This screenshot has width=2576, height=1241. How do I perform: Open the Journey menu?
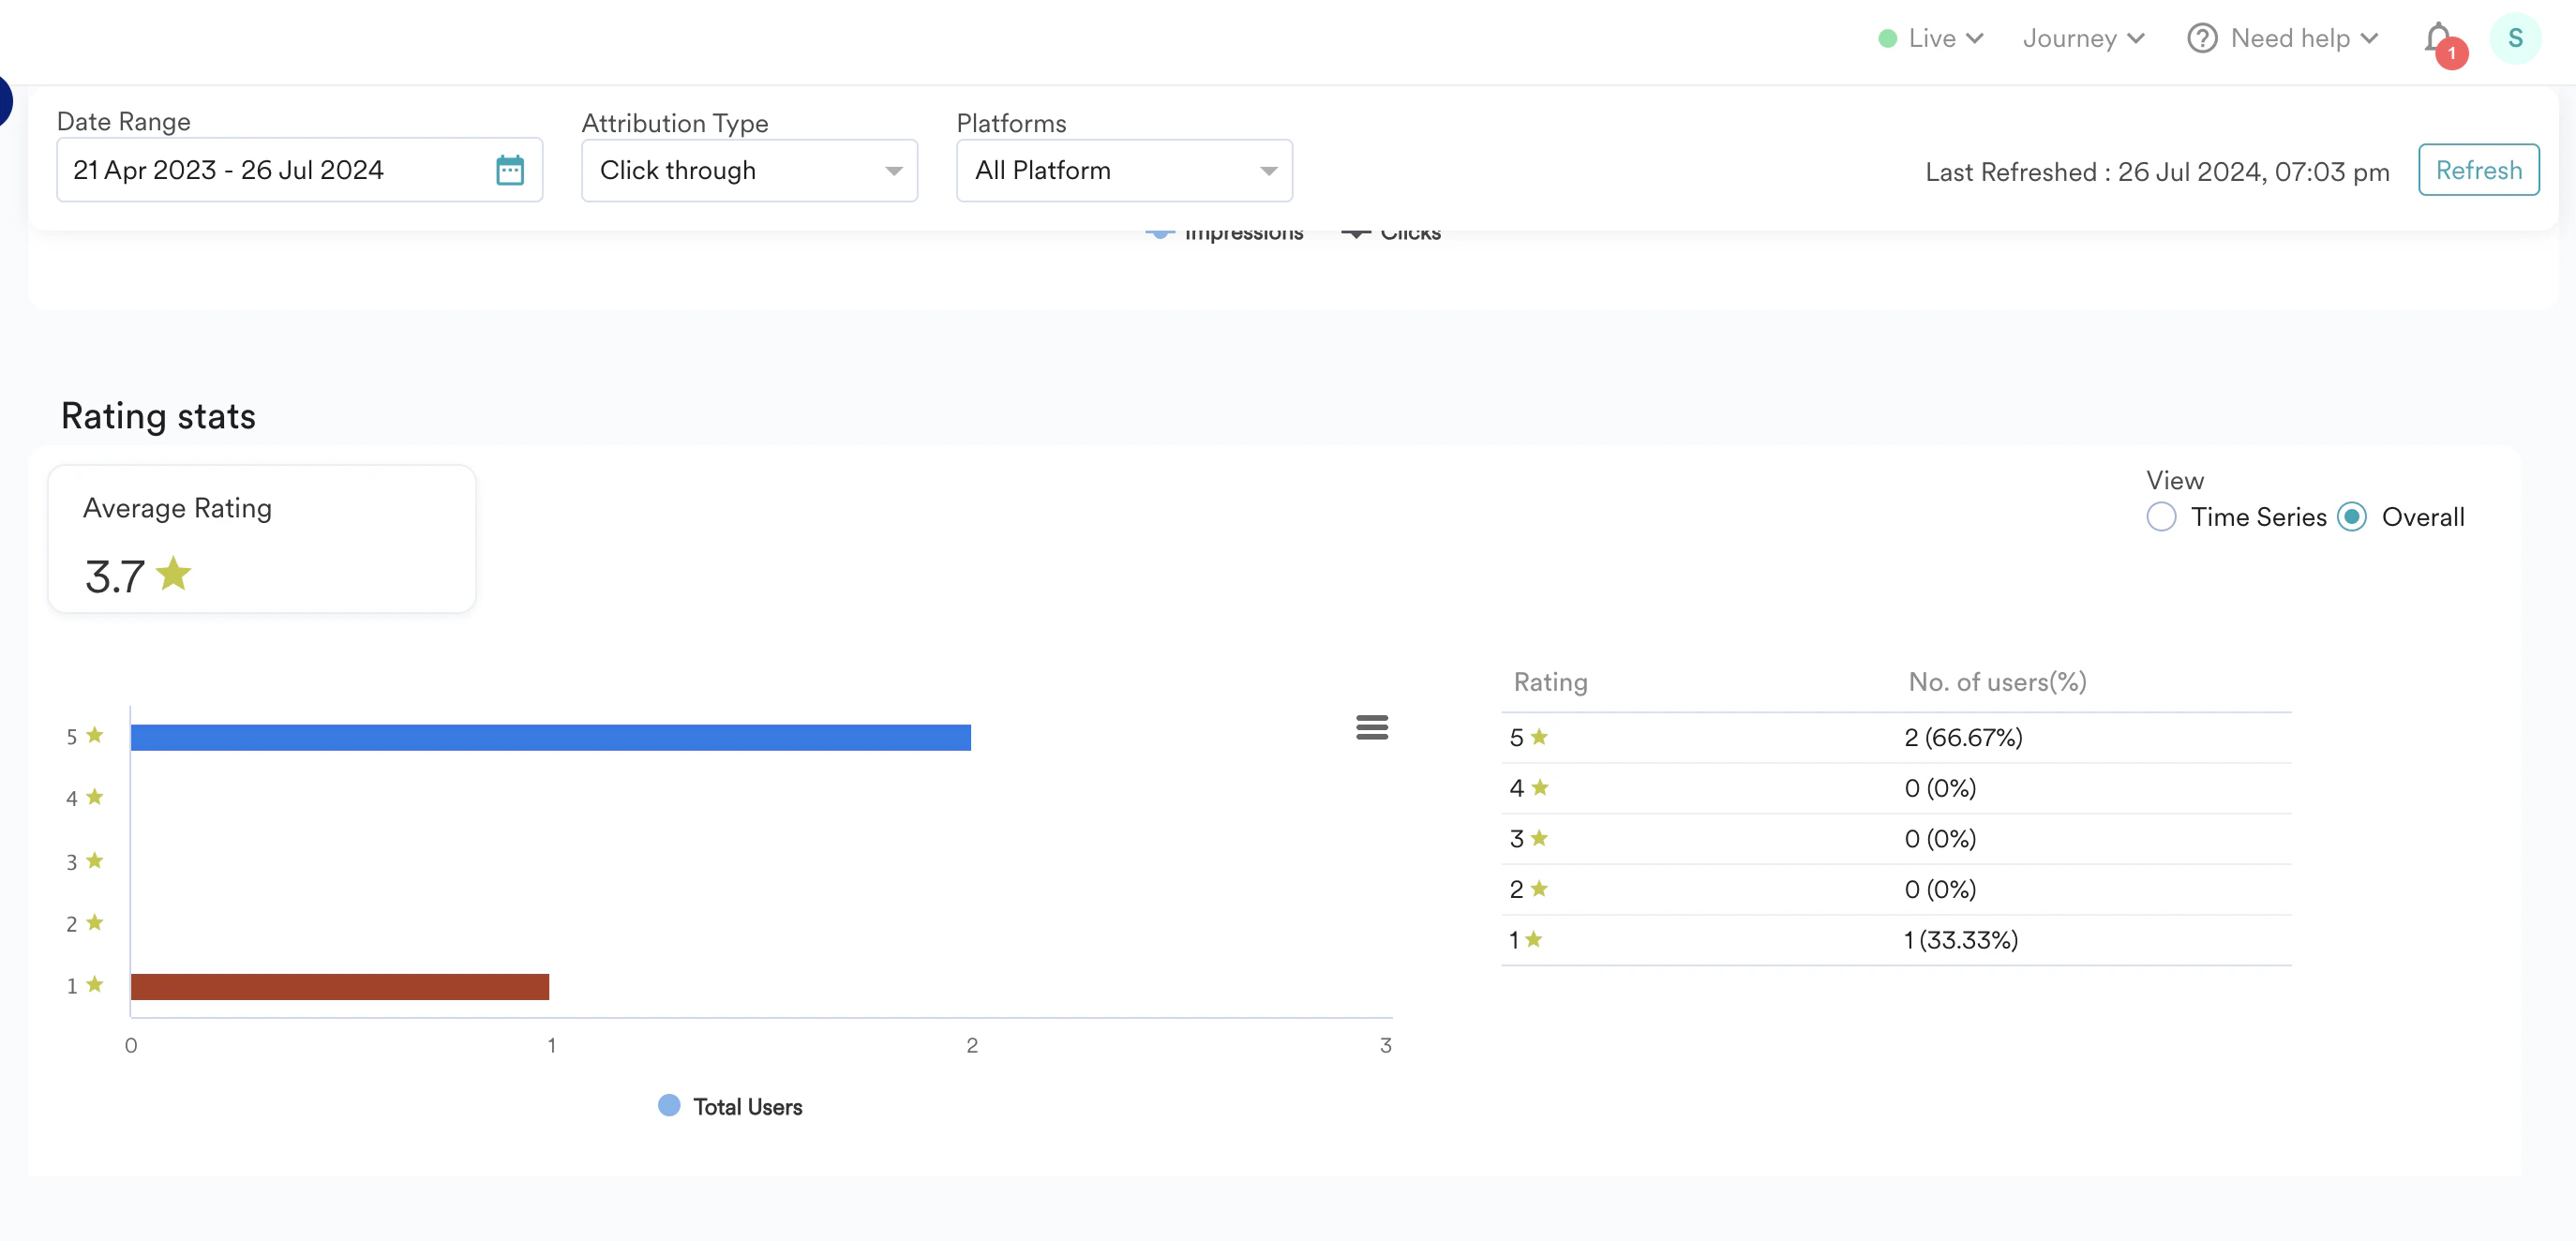(x=2083, y=39)
